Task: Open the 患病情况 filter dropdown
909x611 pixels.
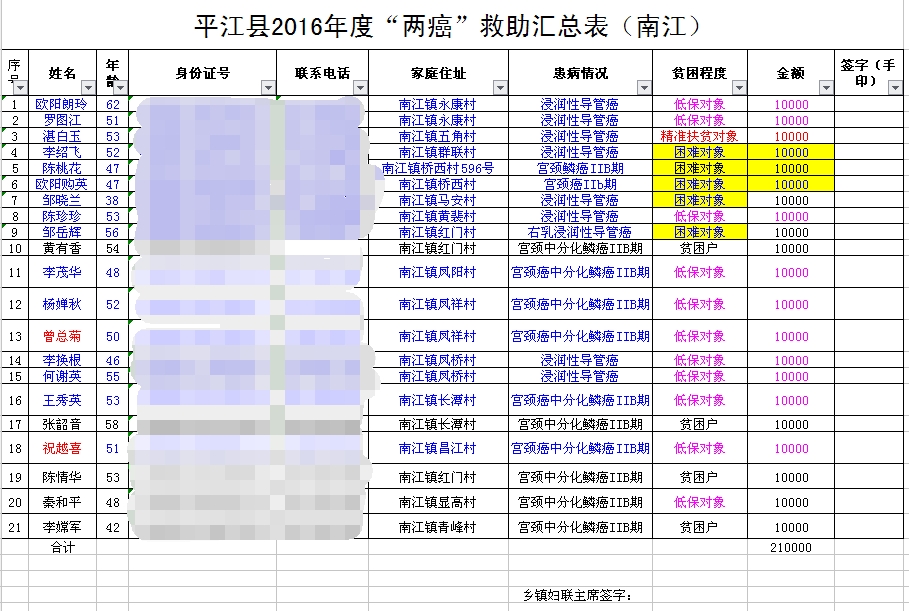Action: (x=643, y=88)
